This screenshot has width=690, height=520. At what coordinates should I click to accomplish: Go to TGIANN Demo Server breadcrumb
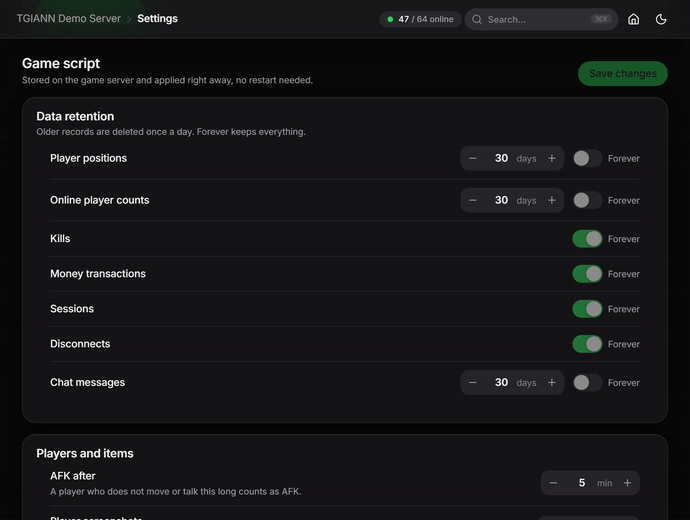(x=69, y=18)
